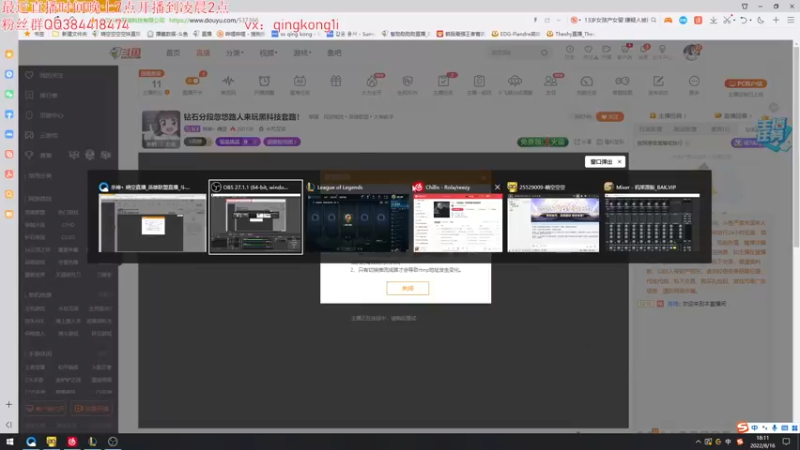Image resolution: width=800 pixels, height=450 pixels.
Task: Close the 窗口弹出 popup label
Action: pyautogui.click(x=619, y=162)
